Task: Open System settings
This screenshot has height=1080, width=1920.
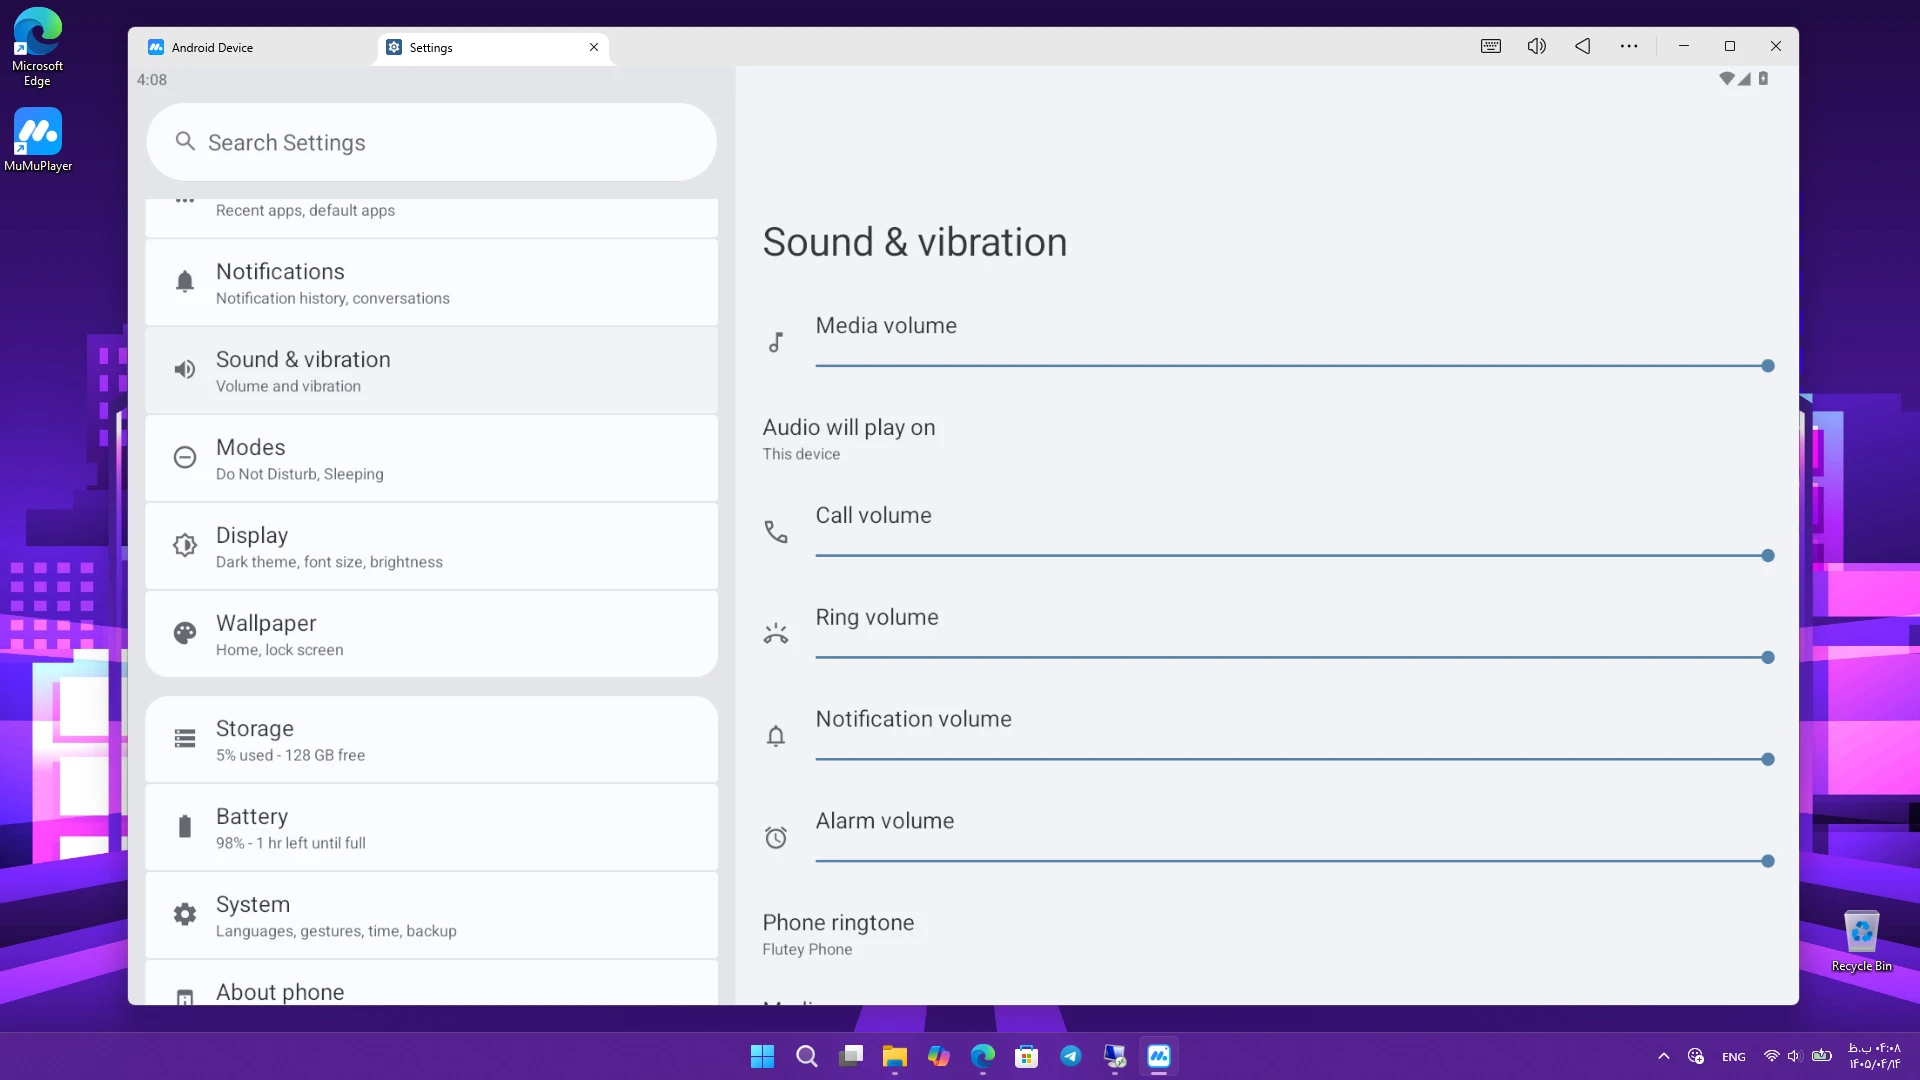Action: pos(431,916)
